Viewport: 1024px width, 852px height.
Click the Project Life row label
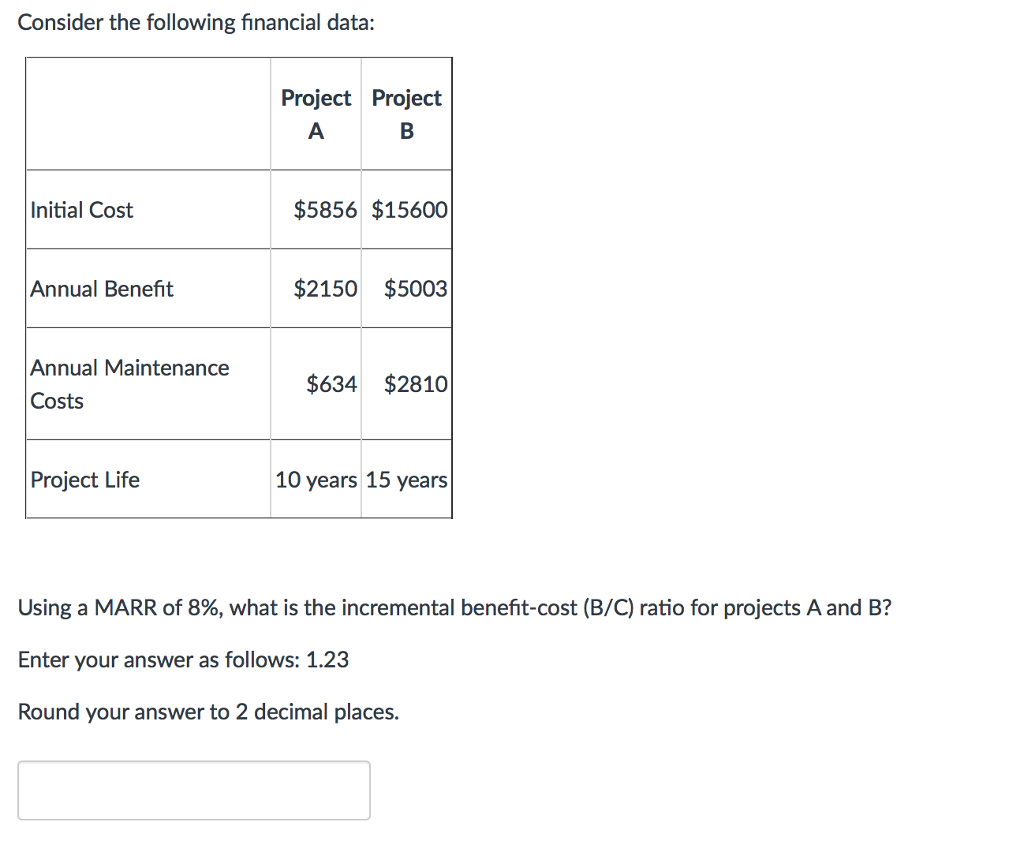pos(86,479)
